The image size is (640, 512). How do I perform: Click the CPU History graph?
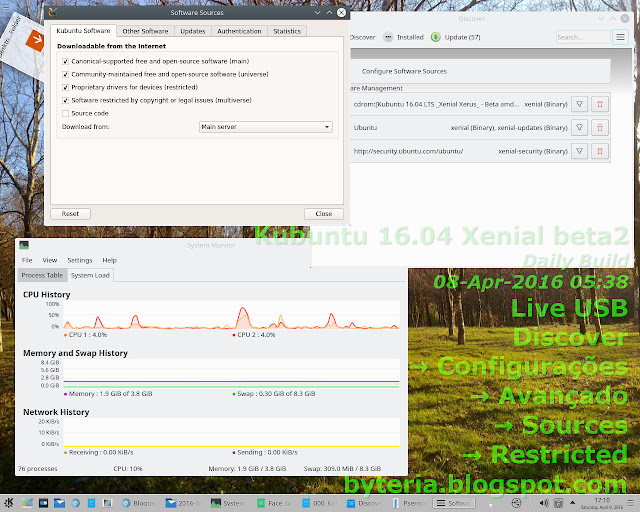[231, 315]
